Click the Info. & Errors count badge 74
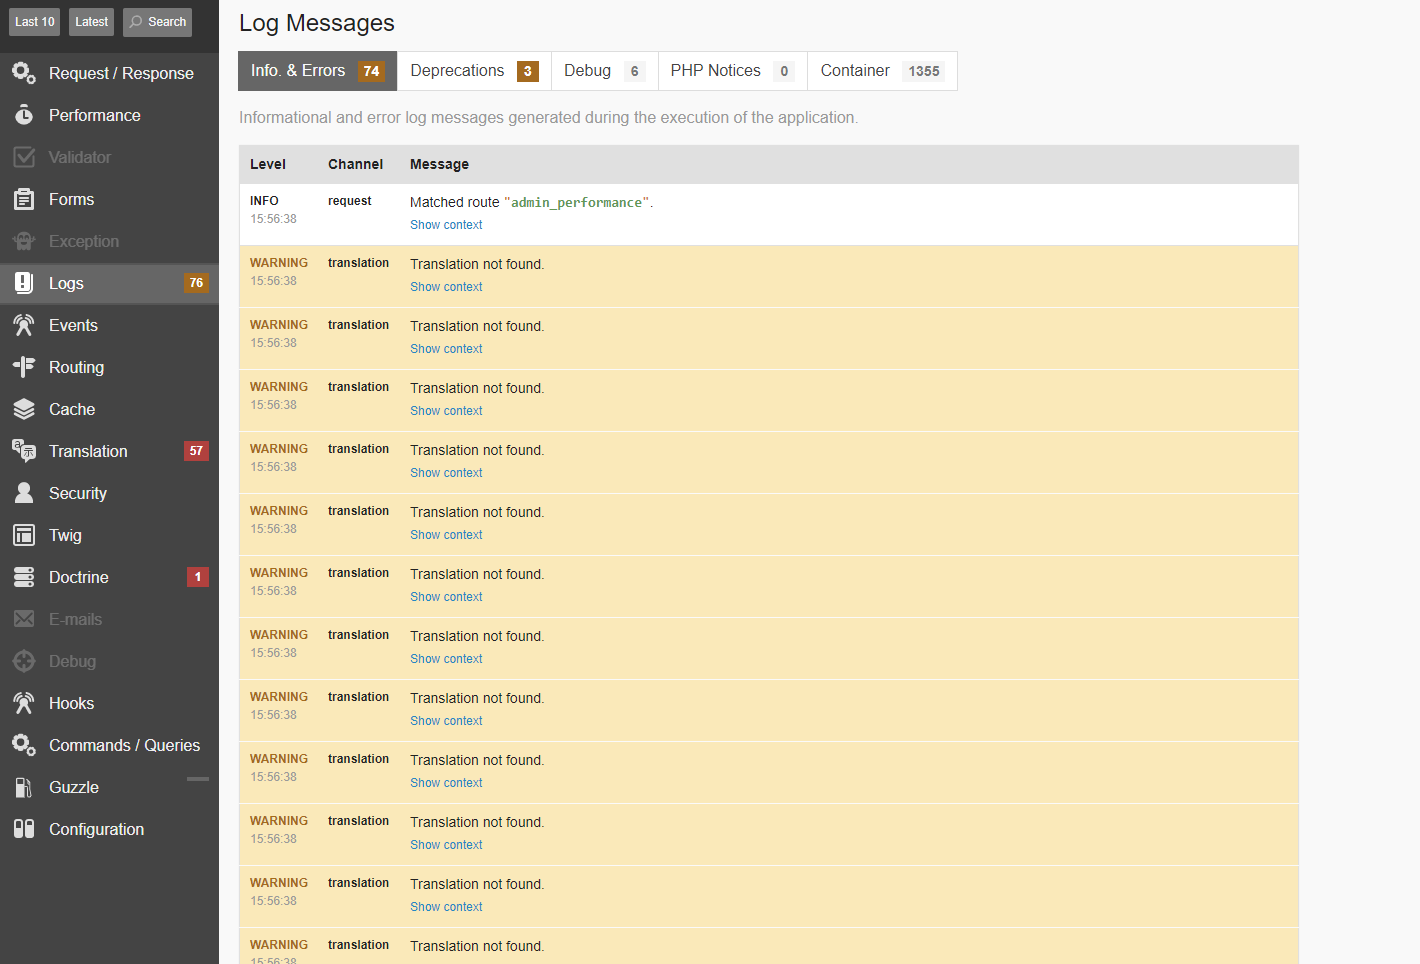Screen dimensions: 1420x964 (x=371, y=71)
